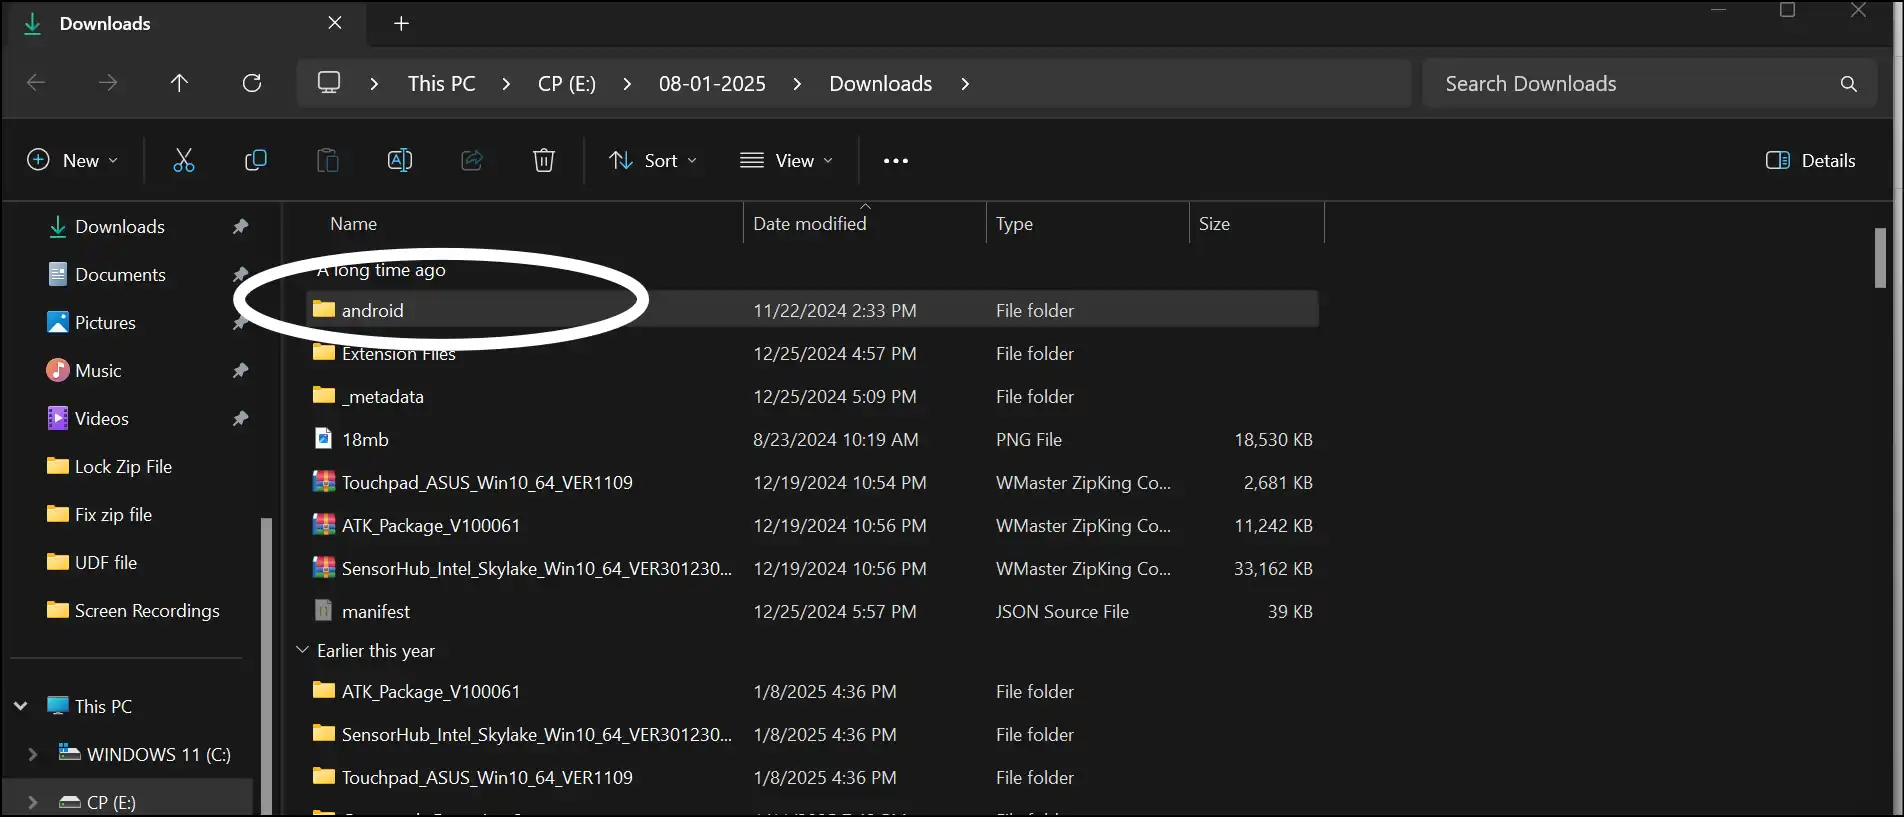
Task: Click the A long time ago group header
Action: pyautogui.click(x=381, y=270)
